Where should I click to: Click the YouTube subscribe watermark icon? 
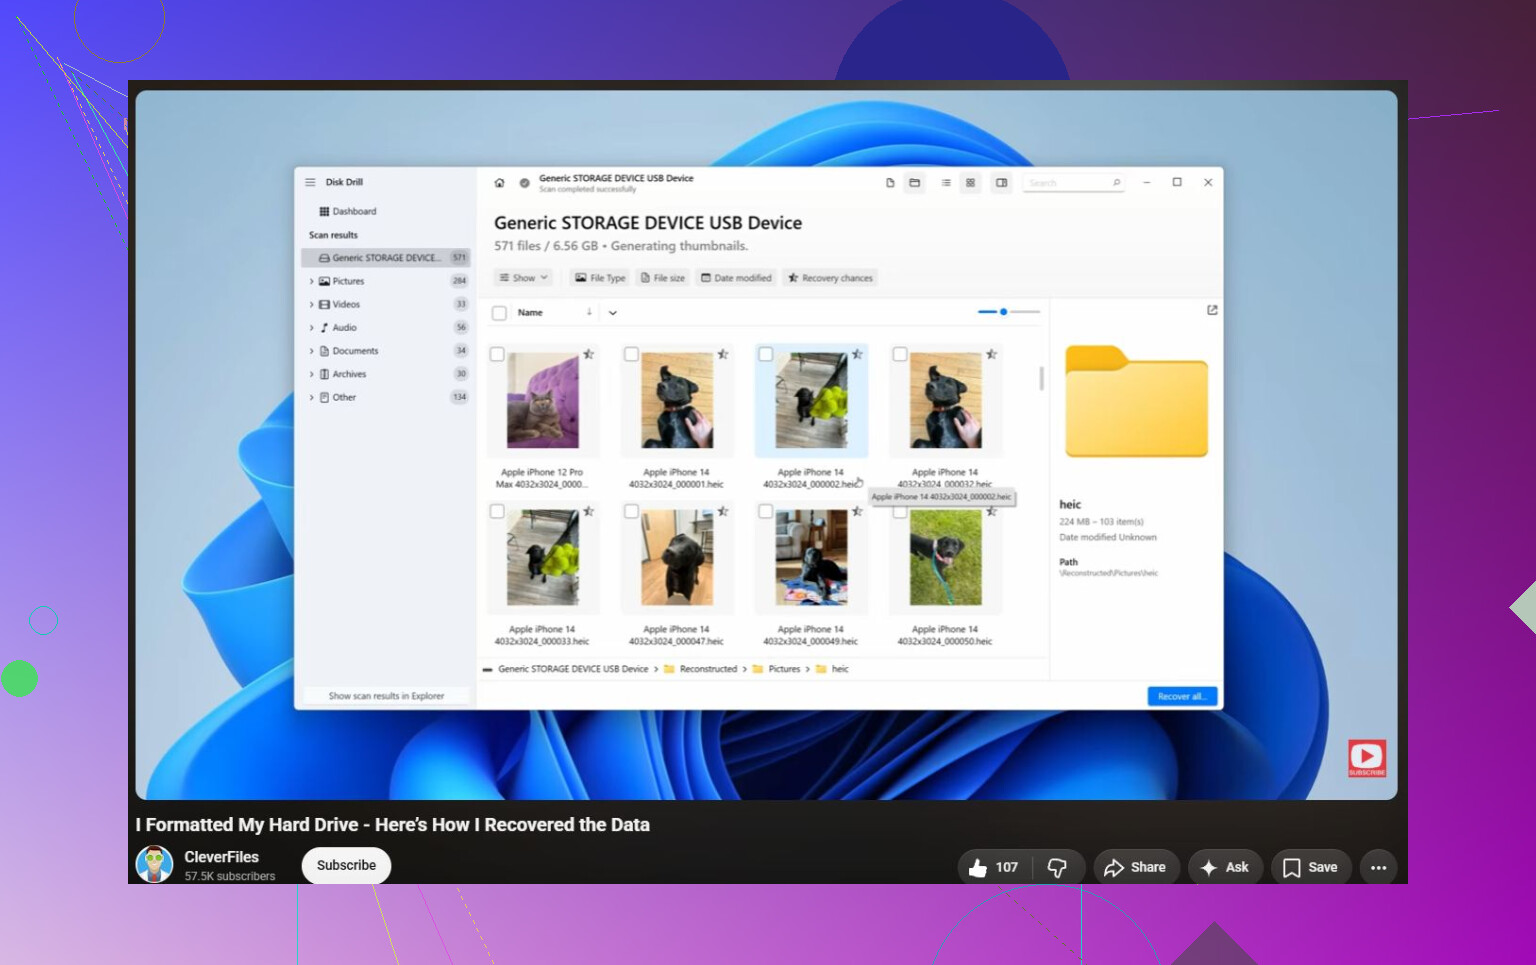point(1367,758)
